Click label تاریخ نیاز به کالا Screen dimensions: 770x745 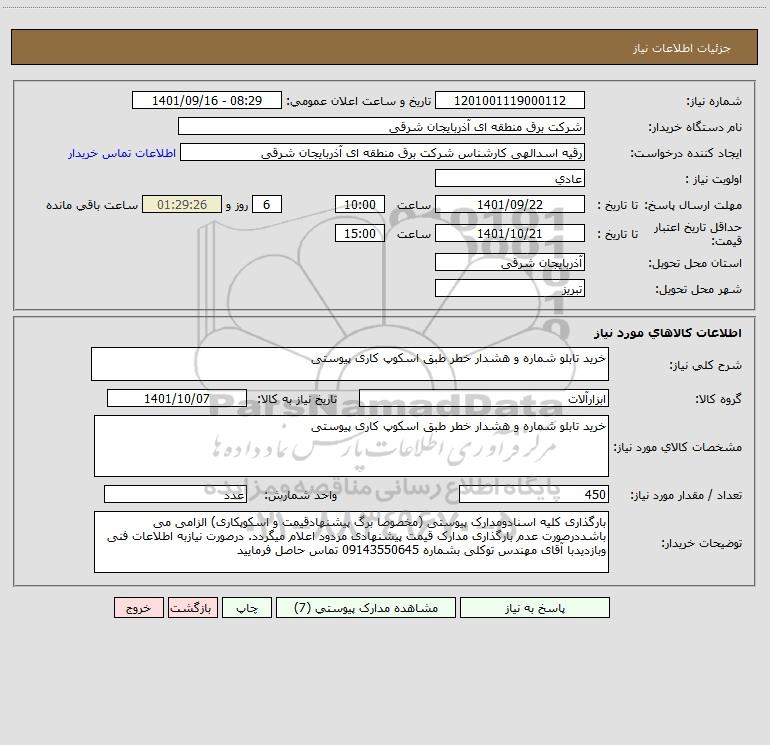tap(298, 399)
